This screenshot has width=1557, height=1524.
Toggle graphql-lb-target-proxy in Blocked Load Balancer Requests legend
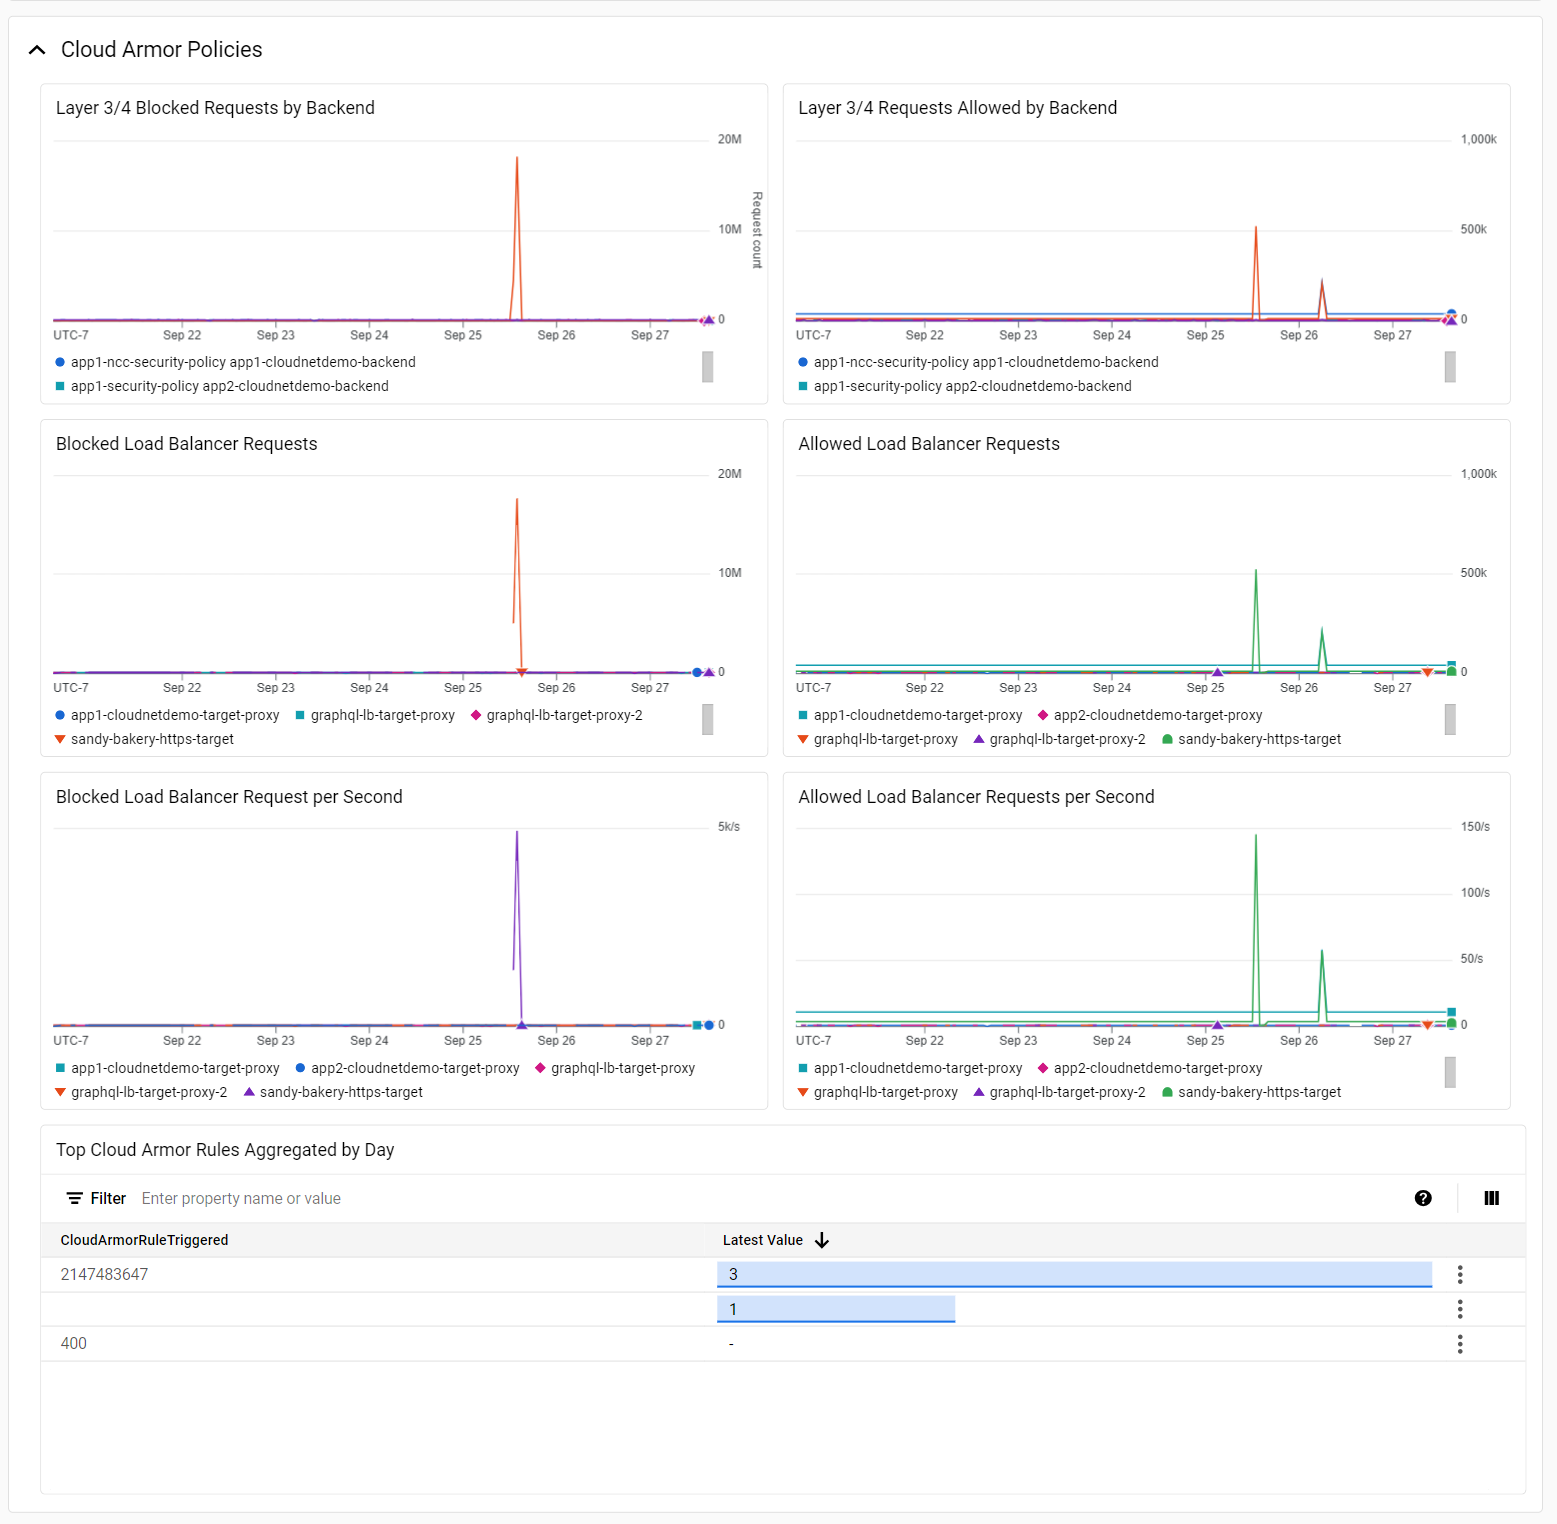tap(375, 715)
